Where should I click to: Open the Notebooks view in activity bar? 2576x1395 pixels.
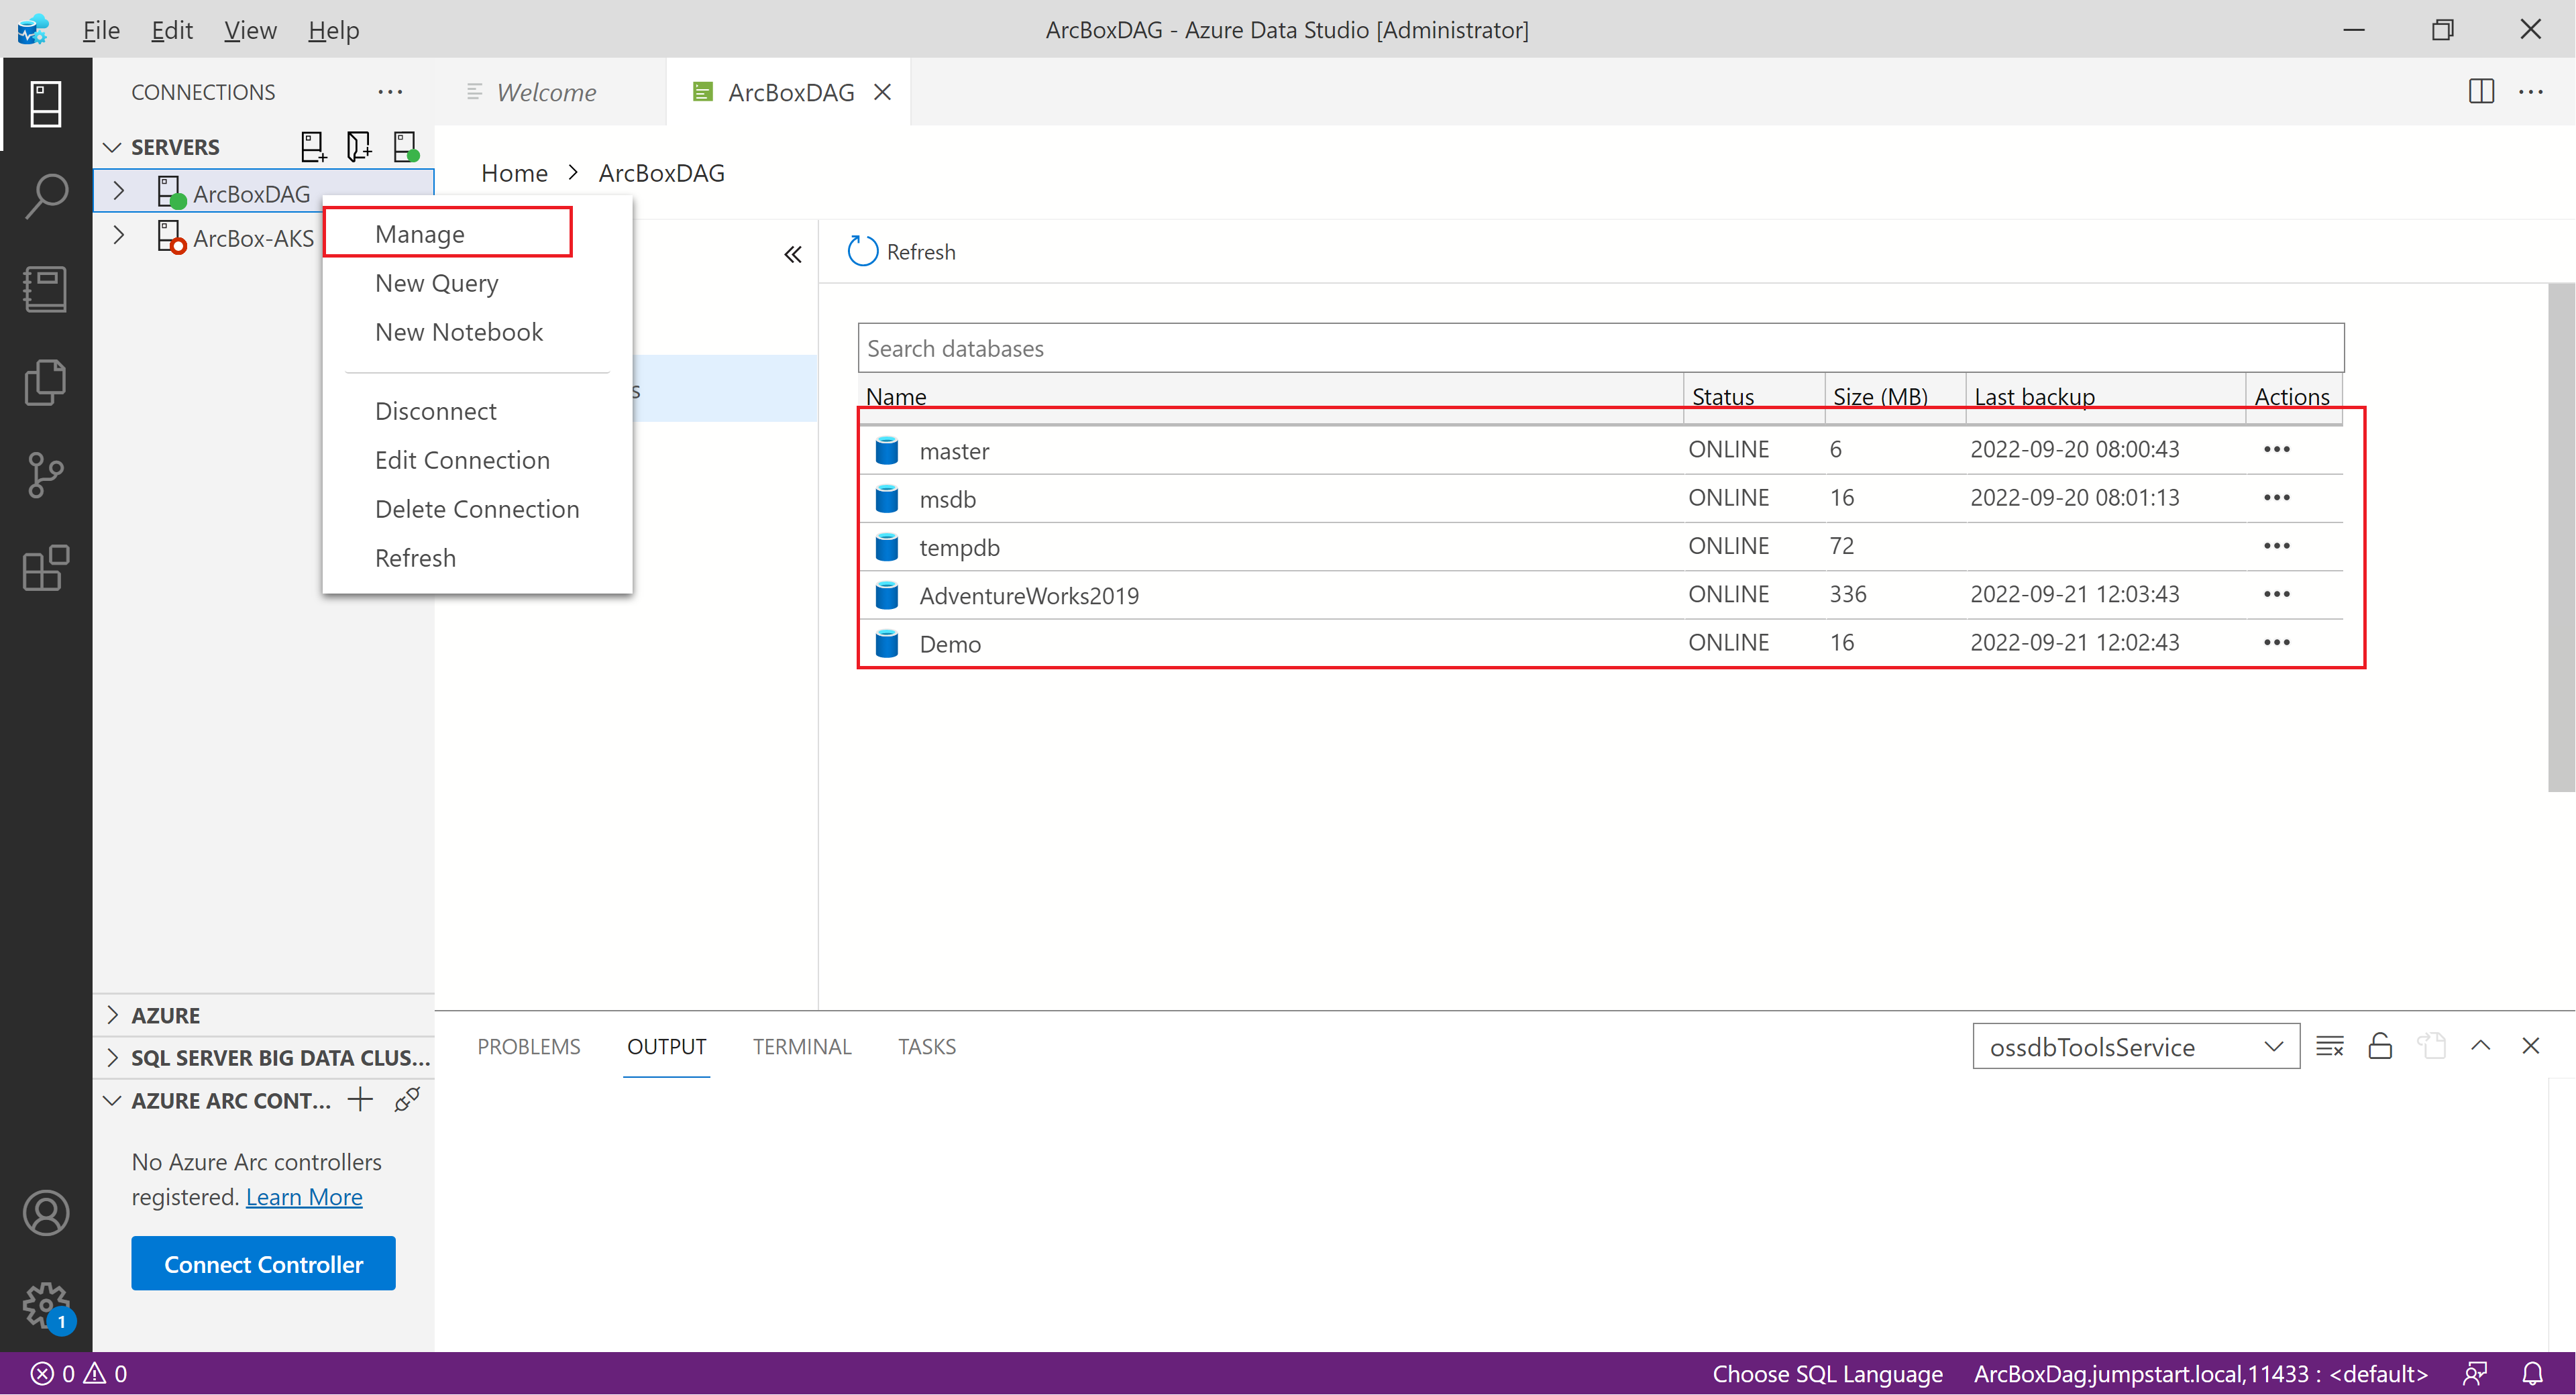[x=45, y=289]
